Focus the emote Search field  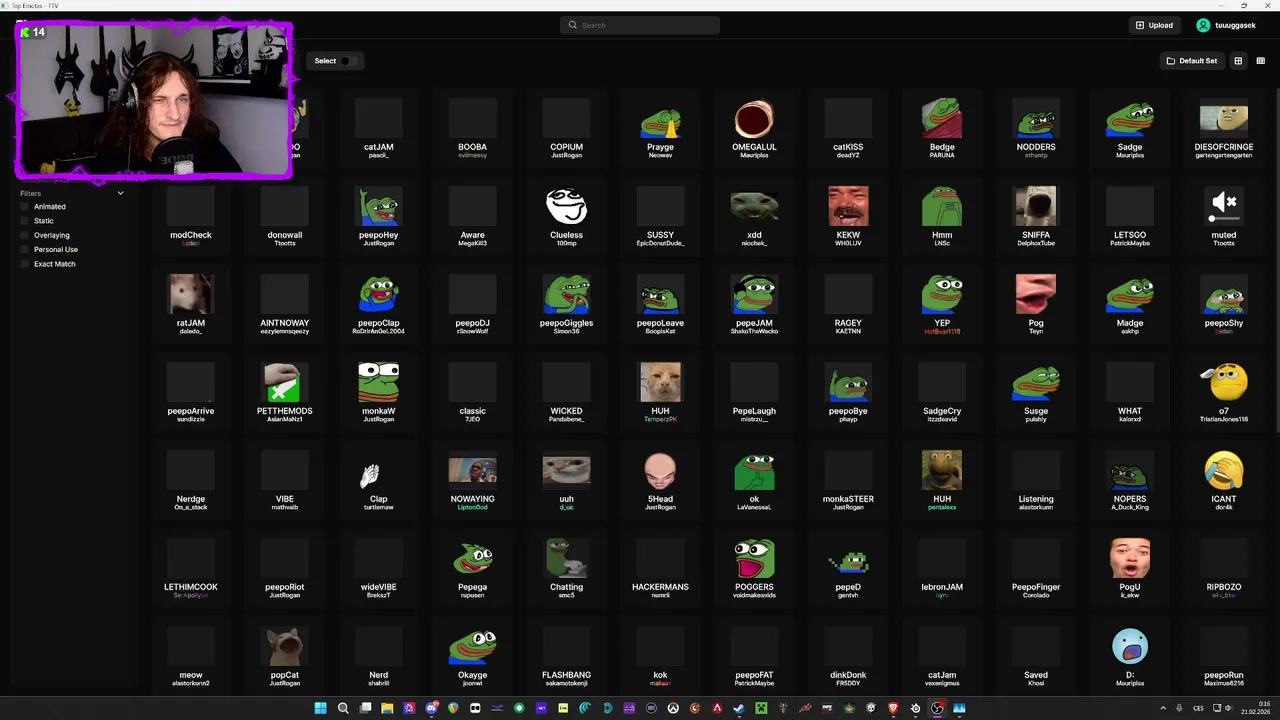pos(640,25)
